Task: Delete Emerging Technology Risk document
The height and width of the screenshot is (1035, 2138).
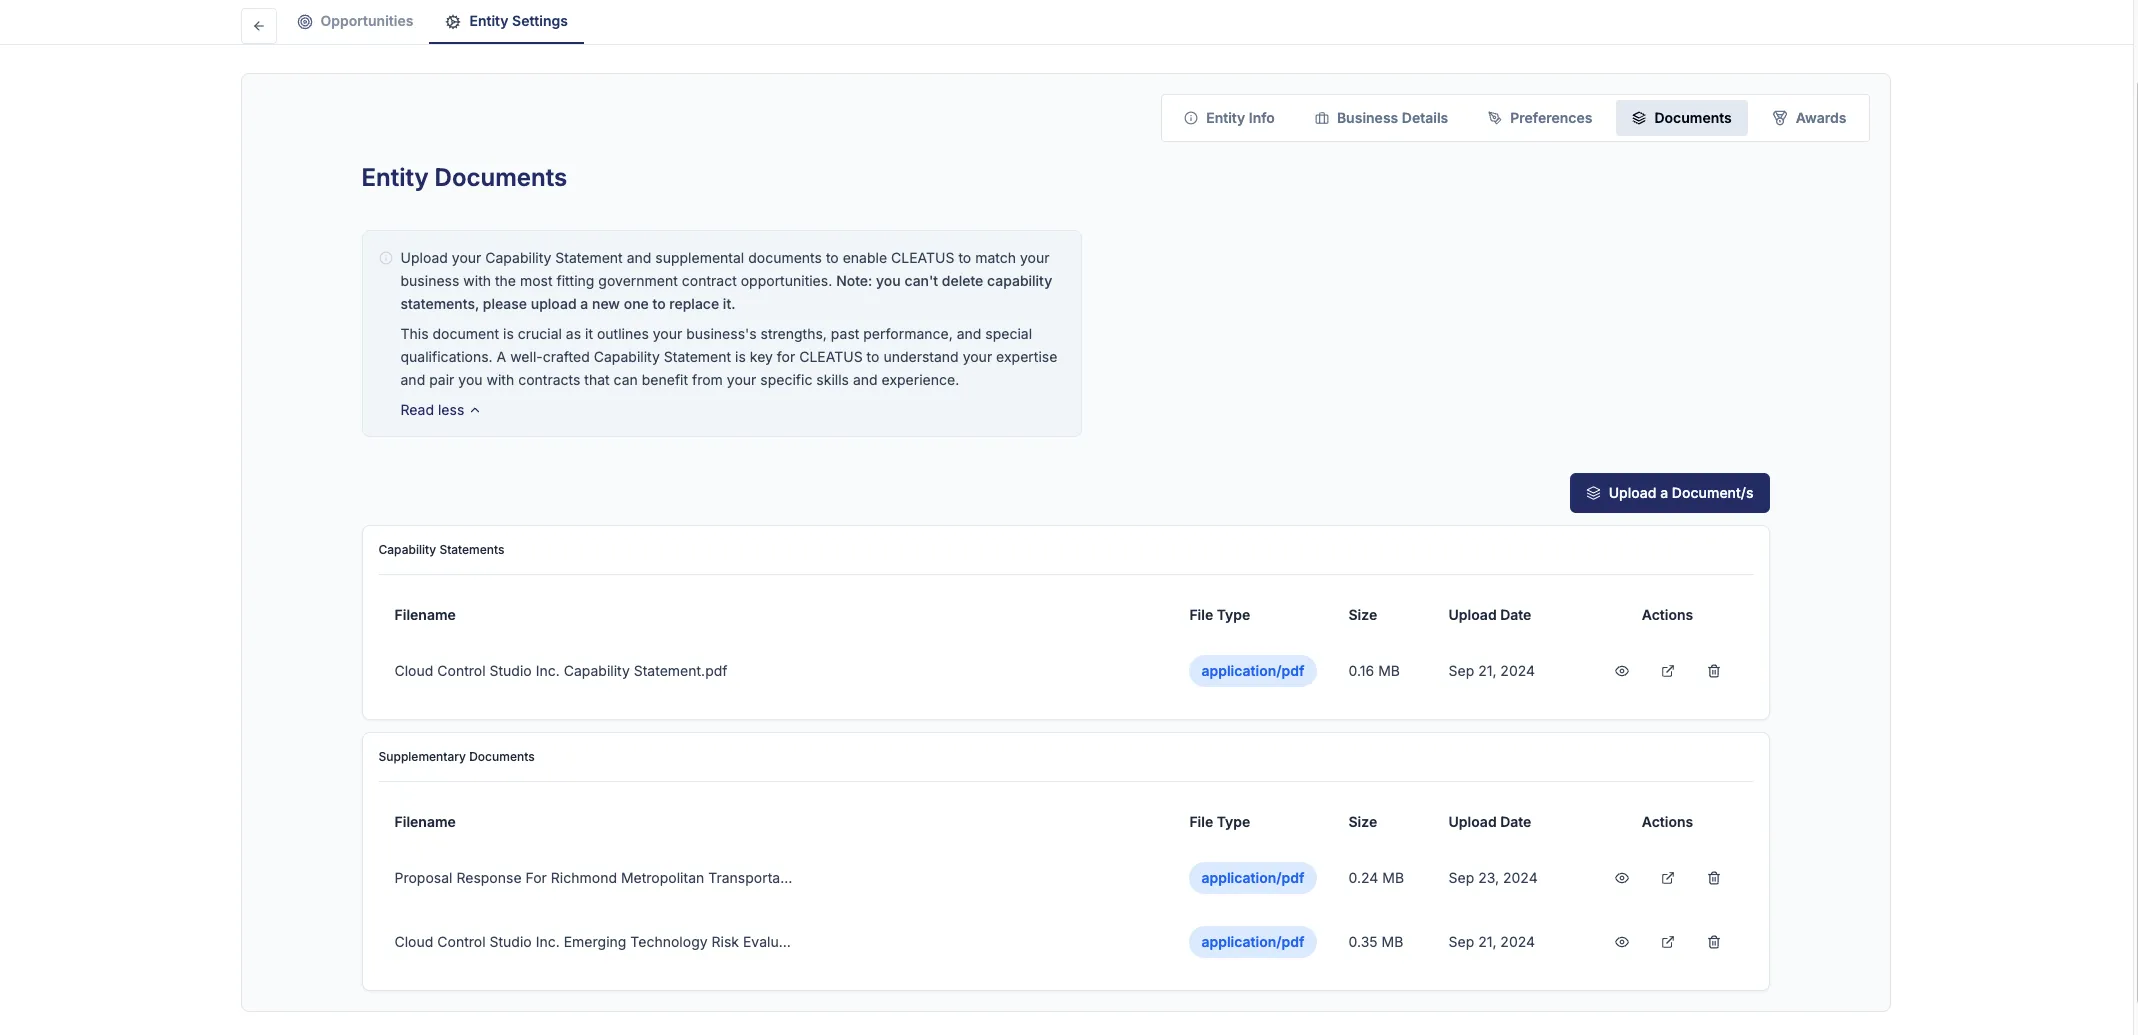Action: (x=1714, y=942)
